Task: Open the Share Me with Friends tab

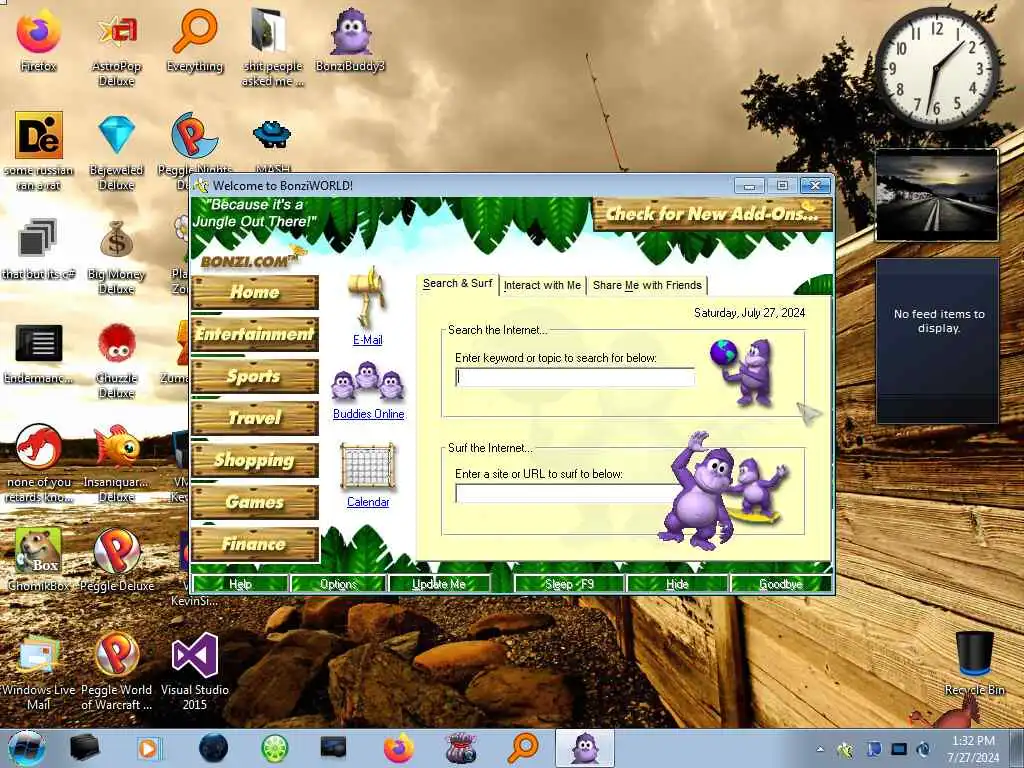Action: 647,285
